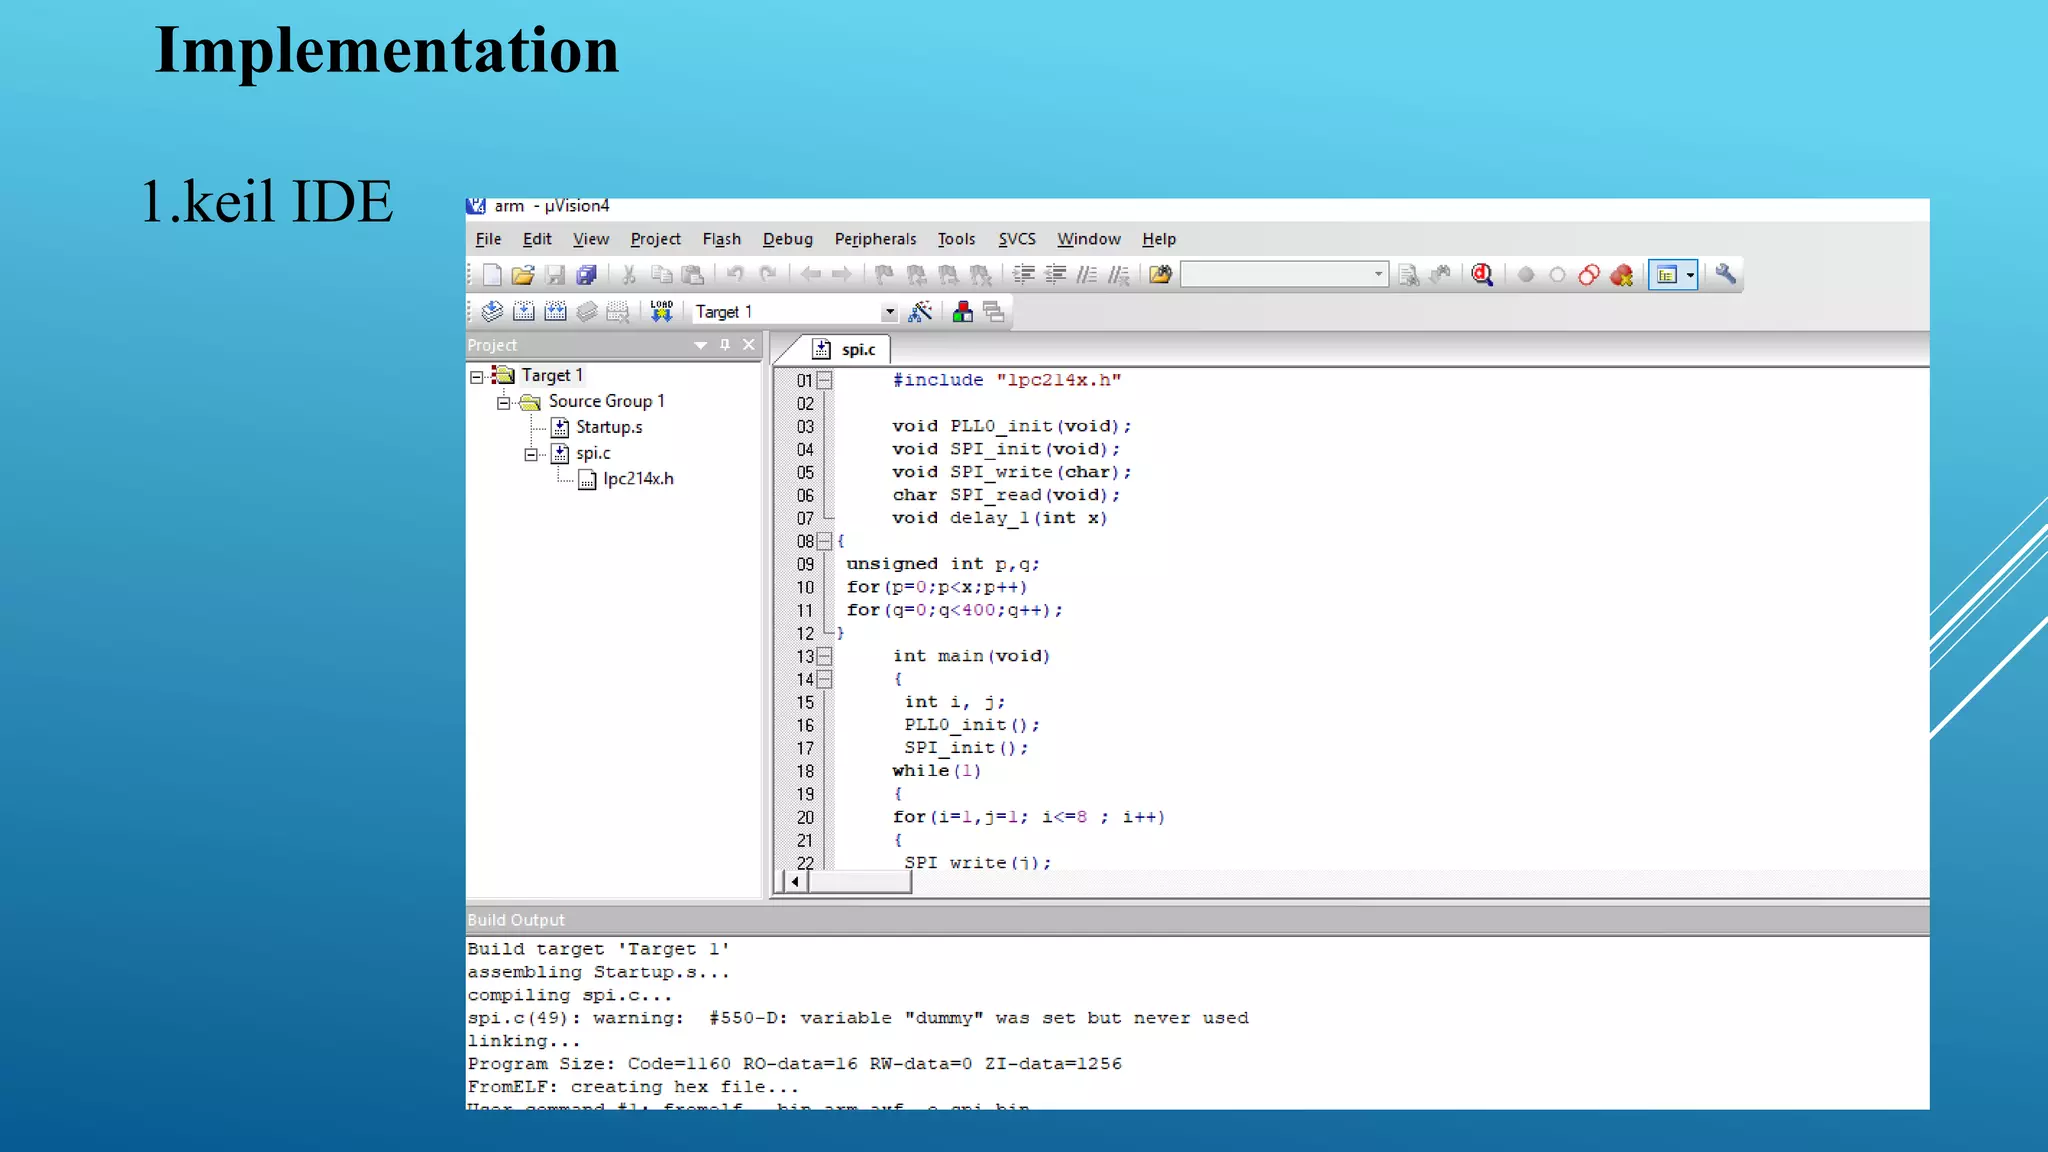This screenshot has width=2048, height=1152.
Task: Open Manage Components with the colored blocks icon
Action: click(x=962, y=312)
